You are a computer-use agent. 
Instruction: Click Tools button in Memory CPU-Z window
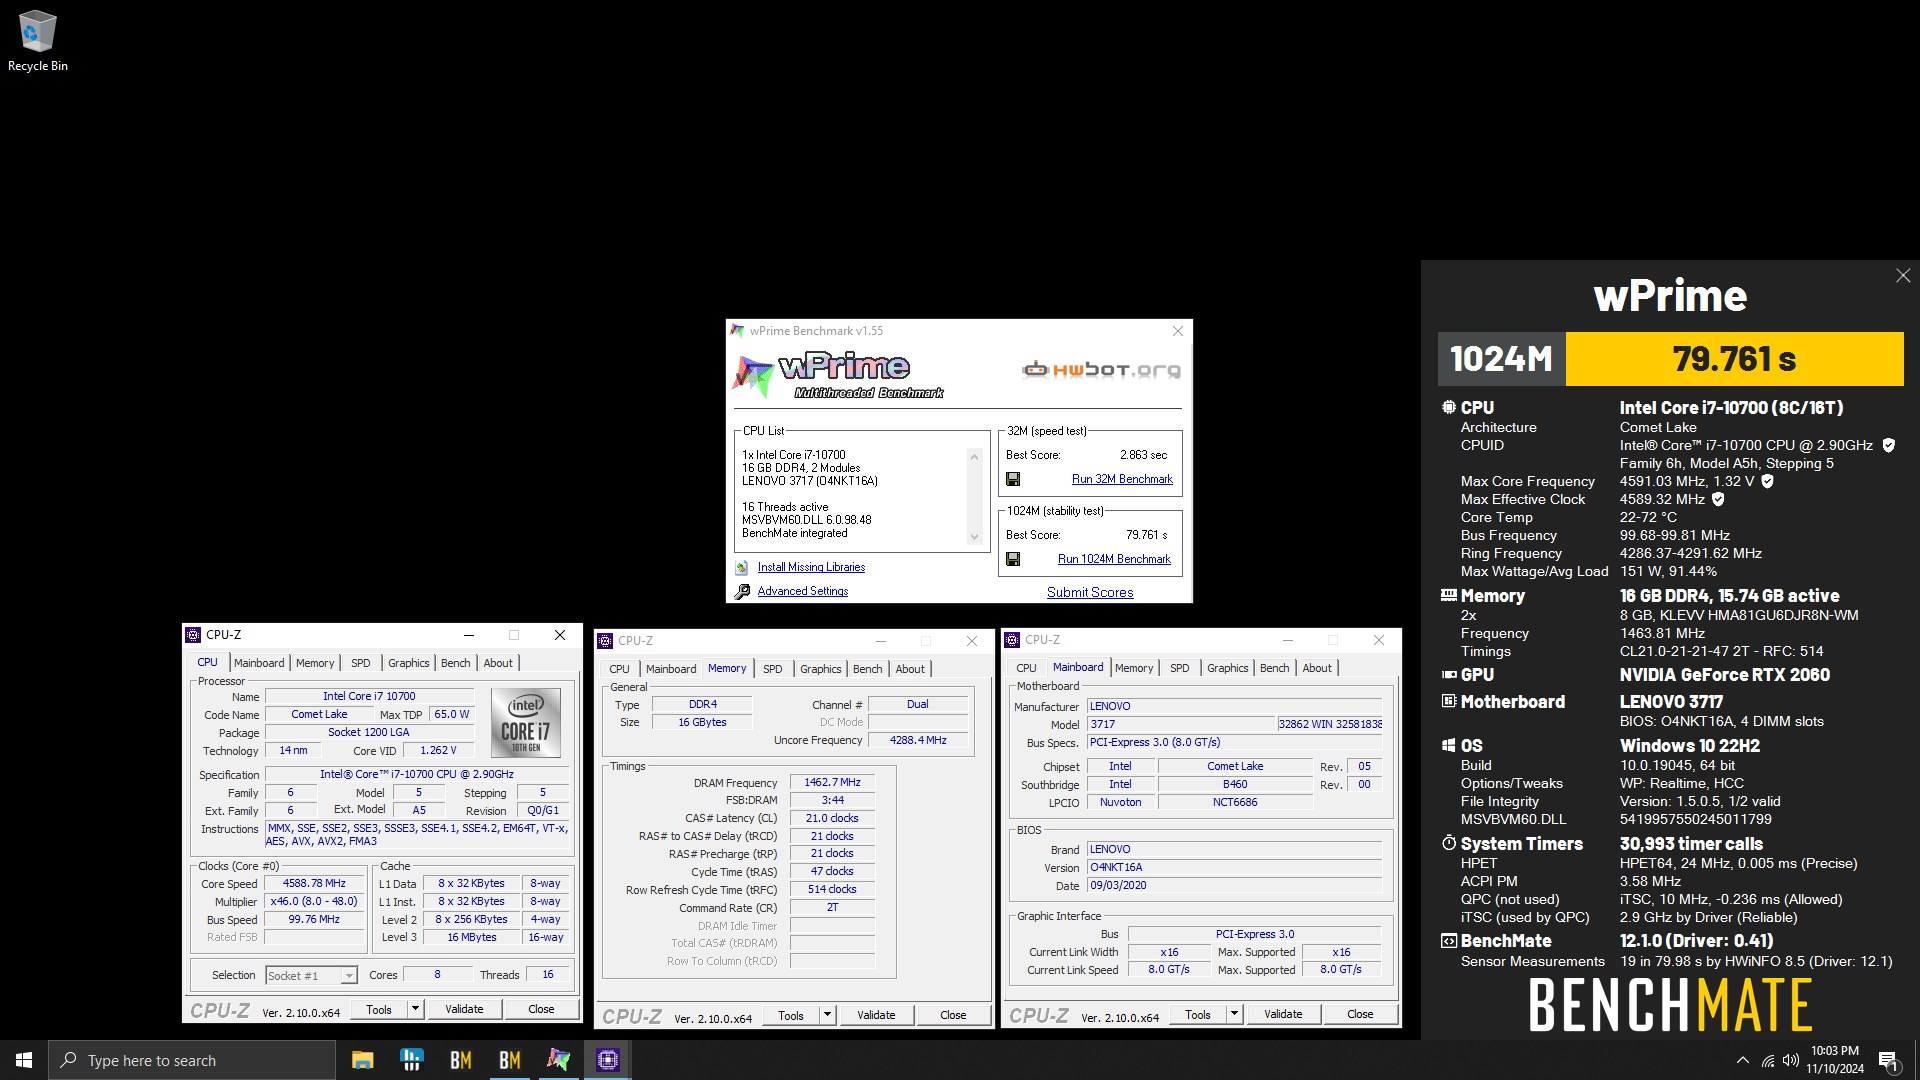[791, 1015]
